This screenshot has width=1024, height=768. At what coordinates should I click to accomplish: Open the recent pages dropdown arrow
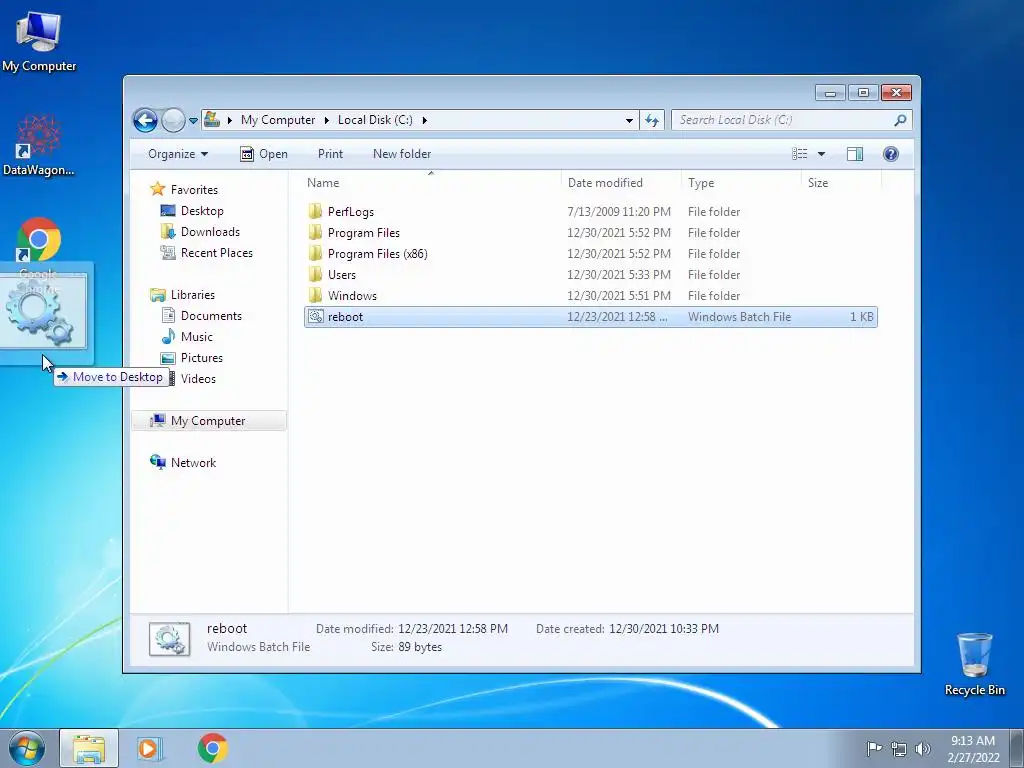(x=193, y=121)
